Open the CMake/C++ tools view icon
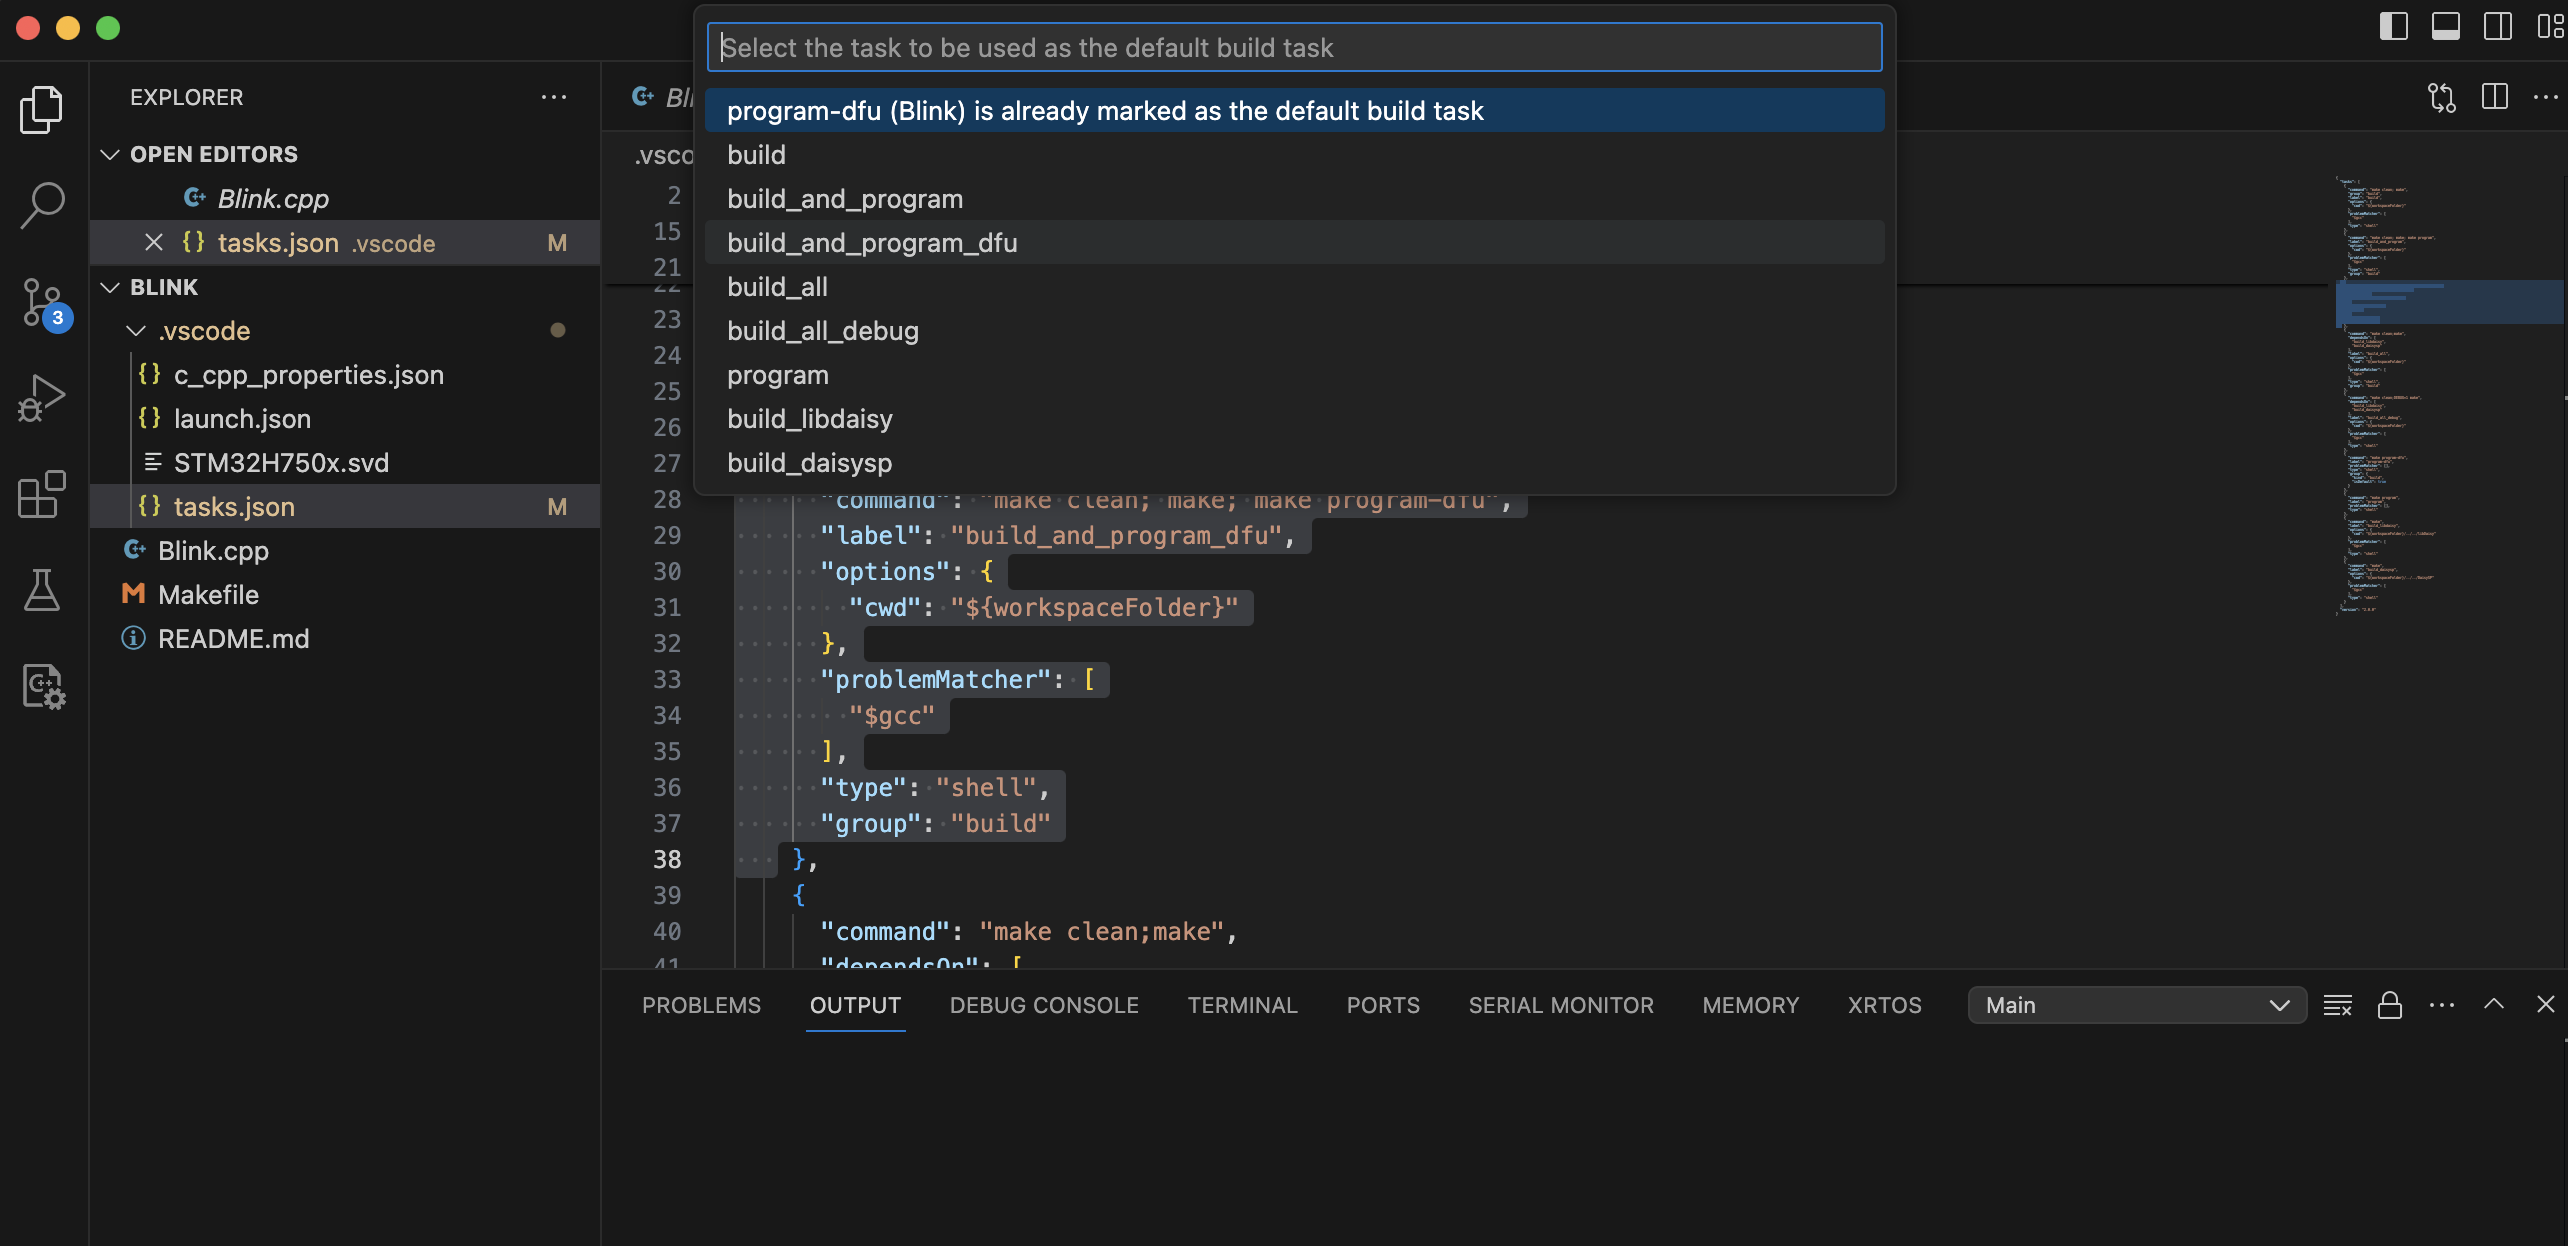 point(42,687)
